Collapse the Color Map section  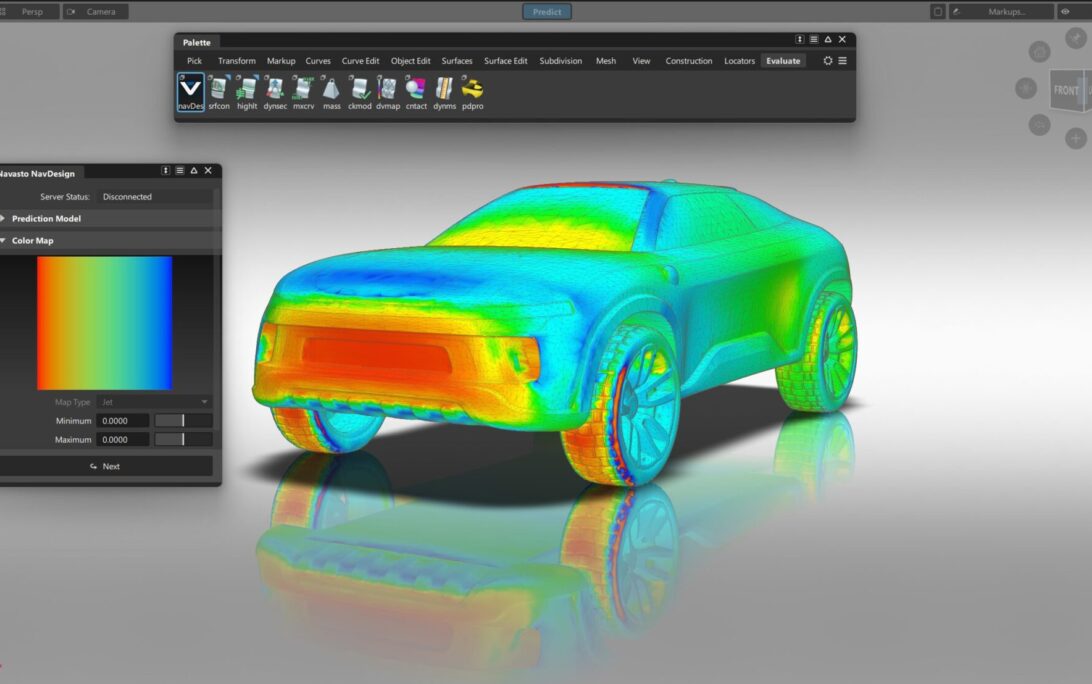pos(33,241)
